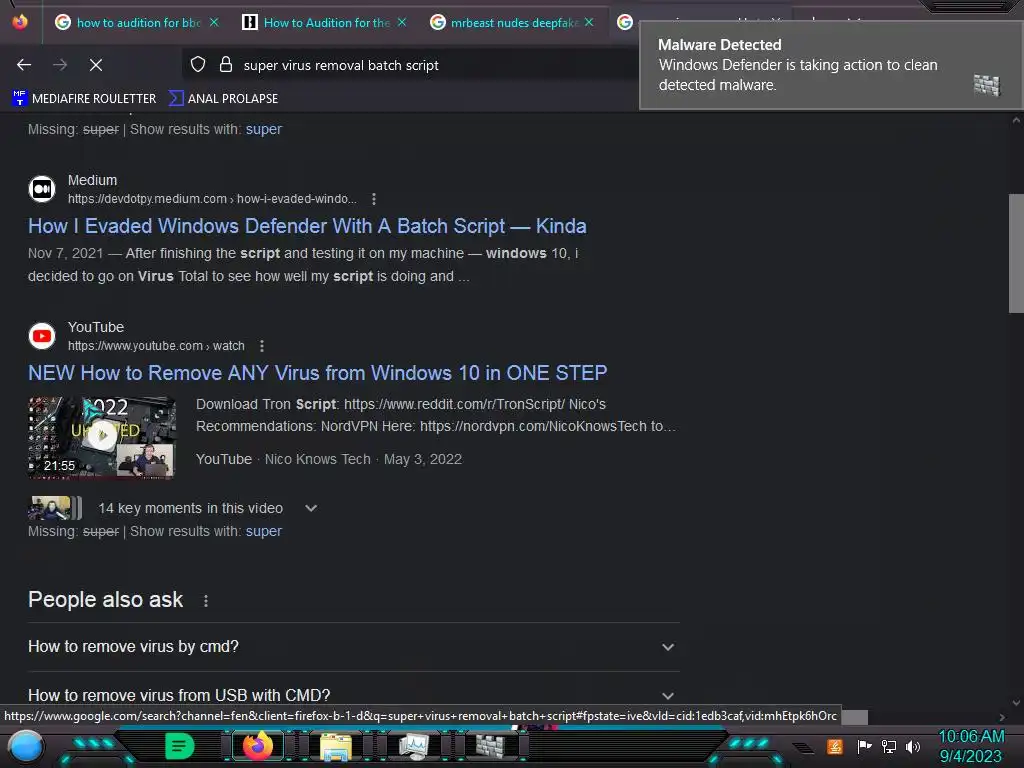Click the address bar search text

[341, 65]
